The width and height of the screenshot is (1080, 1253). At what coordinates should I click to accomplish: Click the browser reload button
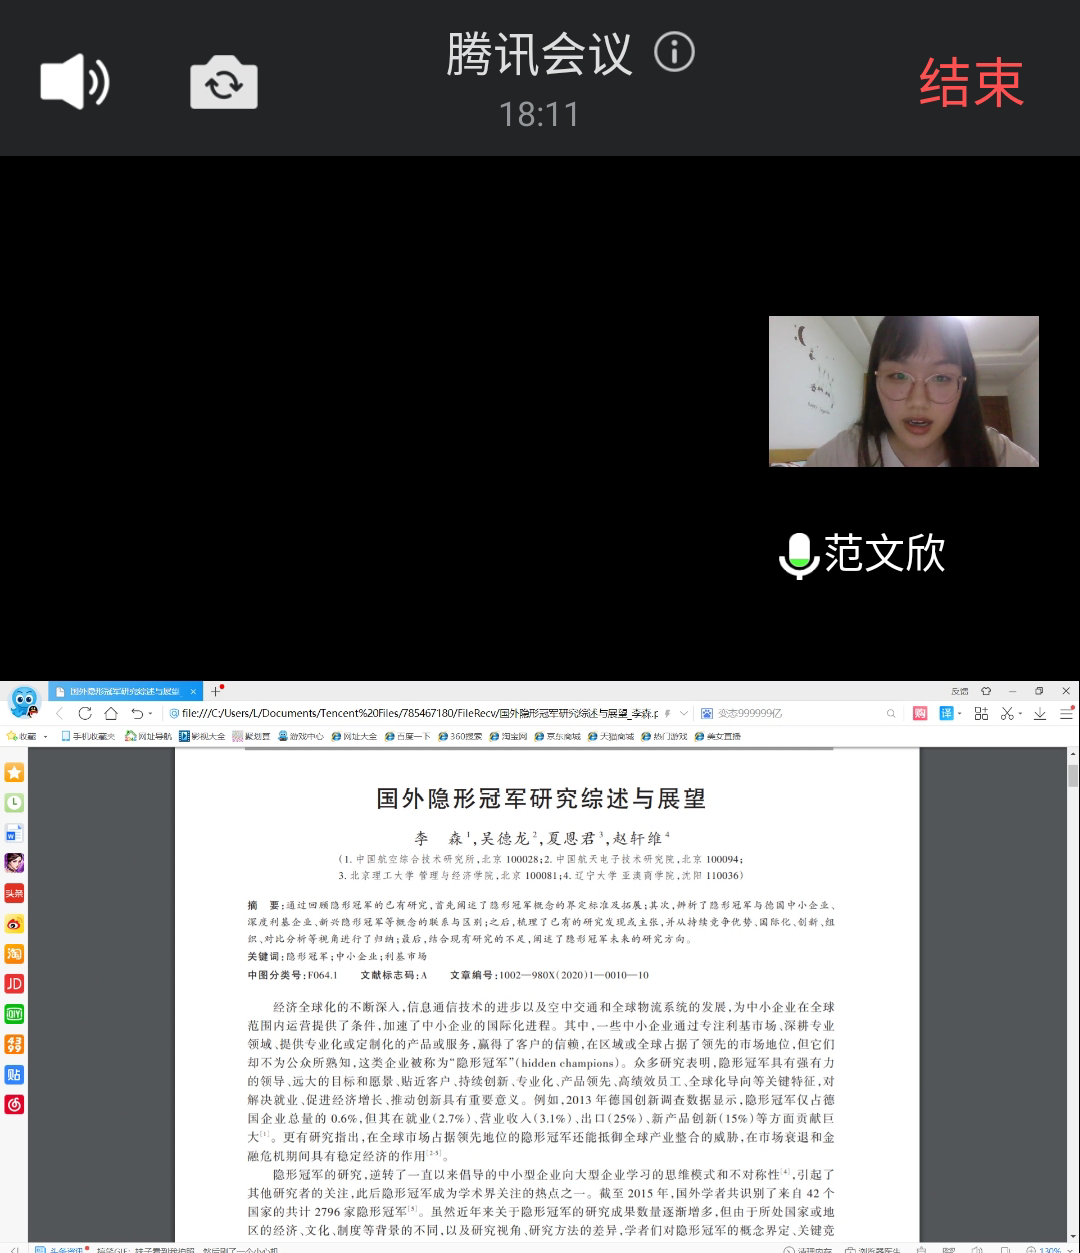[x=85, y=713]
